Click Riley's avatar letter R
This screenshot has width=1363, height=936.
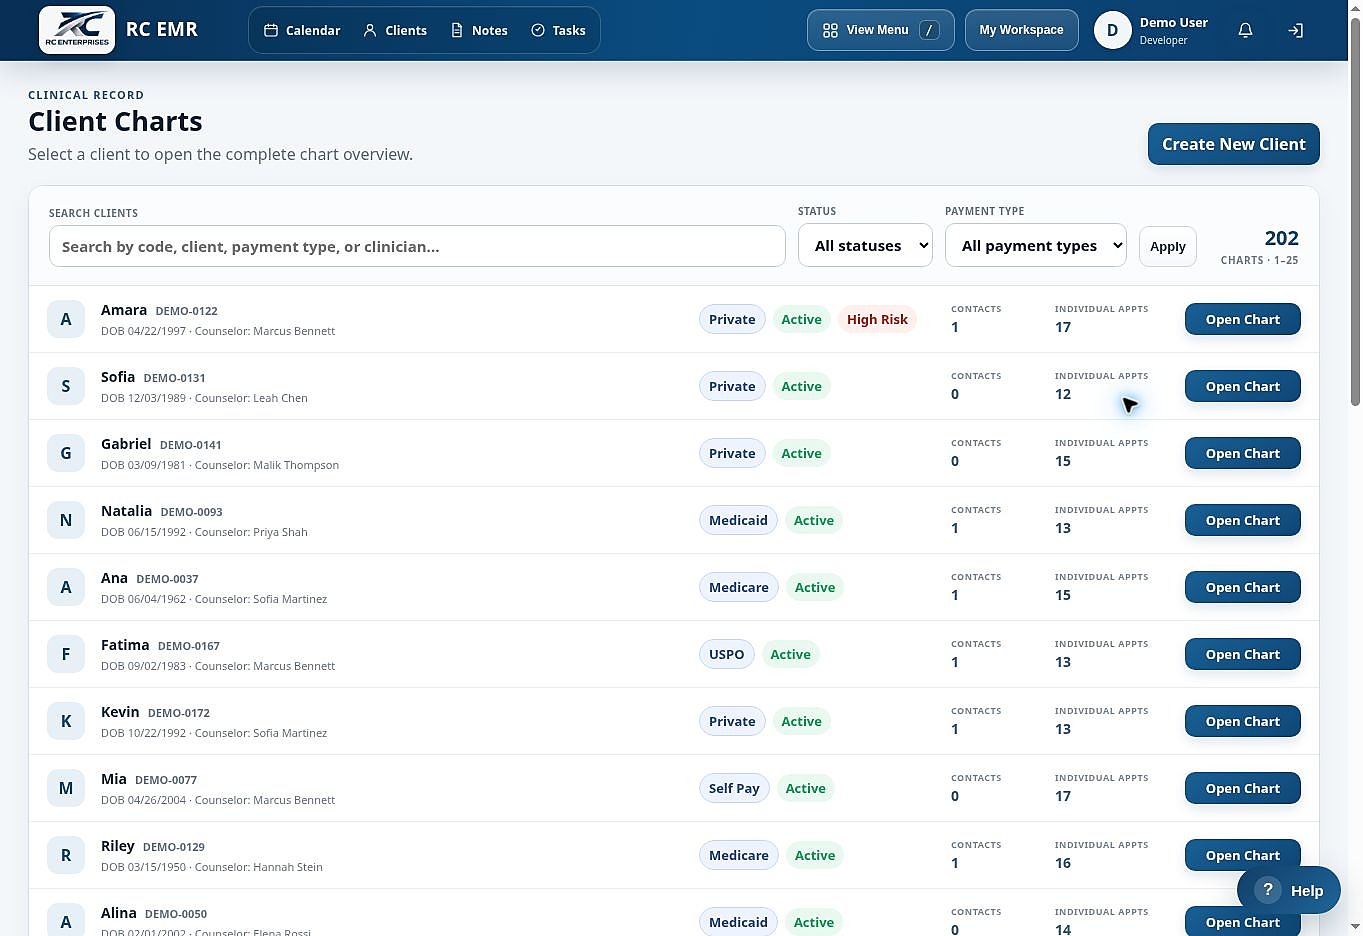pyautogui.click(x=66, y=855)
